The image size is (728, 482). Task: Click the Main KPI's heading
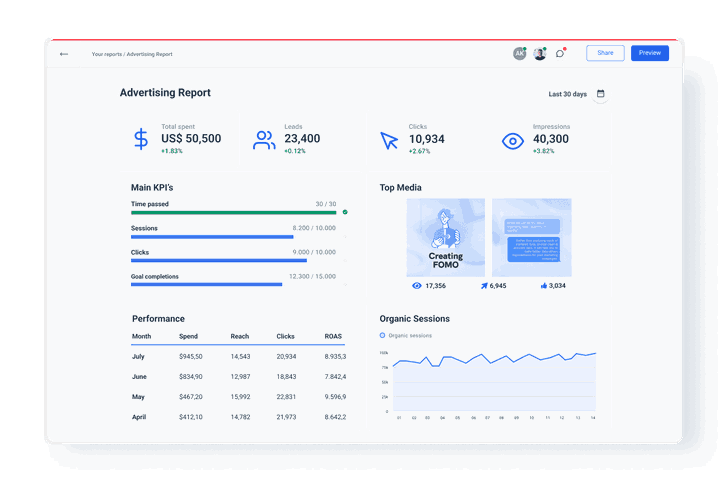pos(152,188)
